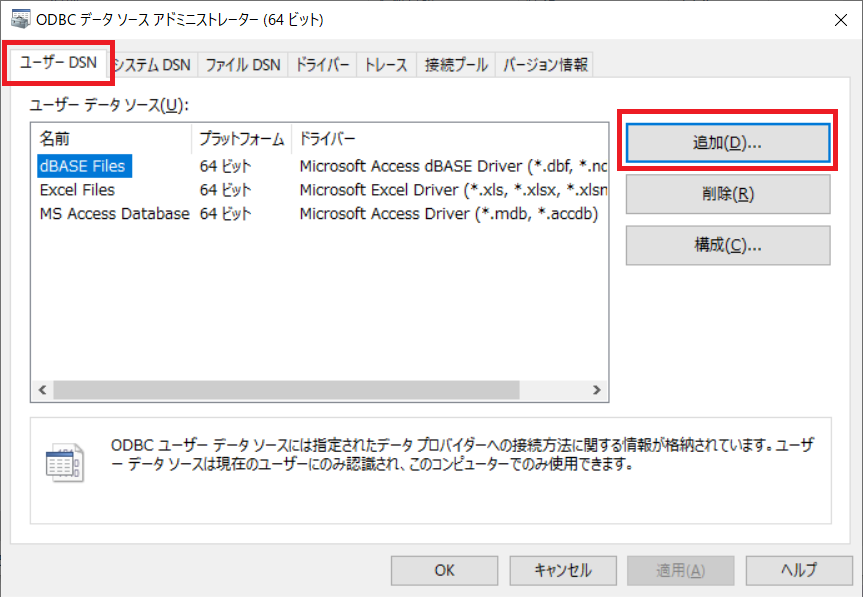Image resolution: width=863 pixels, height=597 pixels.
Task: Click the list's left scroll arrow
Action: click(x=42, y=390)
